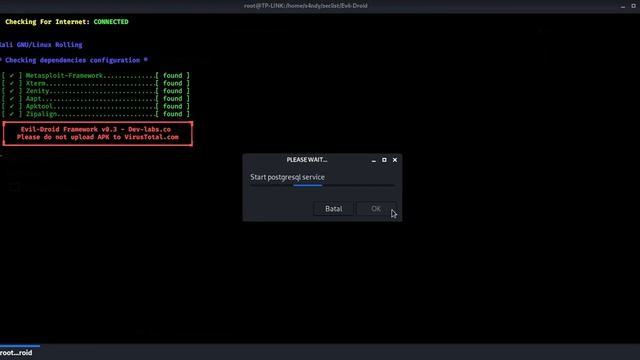Click the found status beside Zipalign
The height and width of the screenshot is (360, 640).
click(173, 114)
